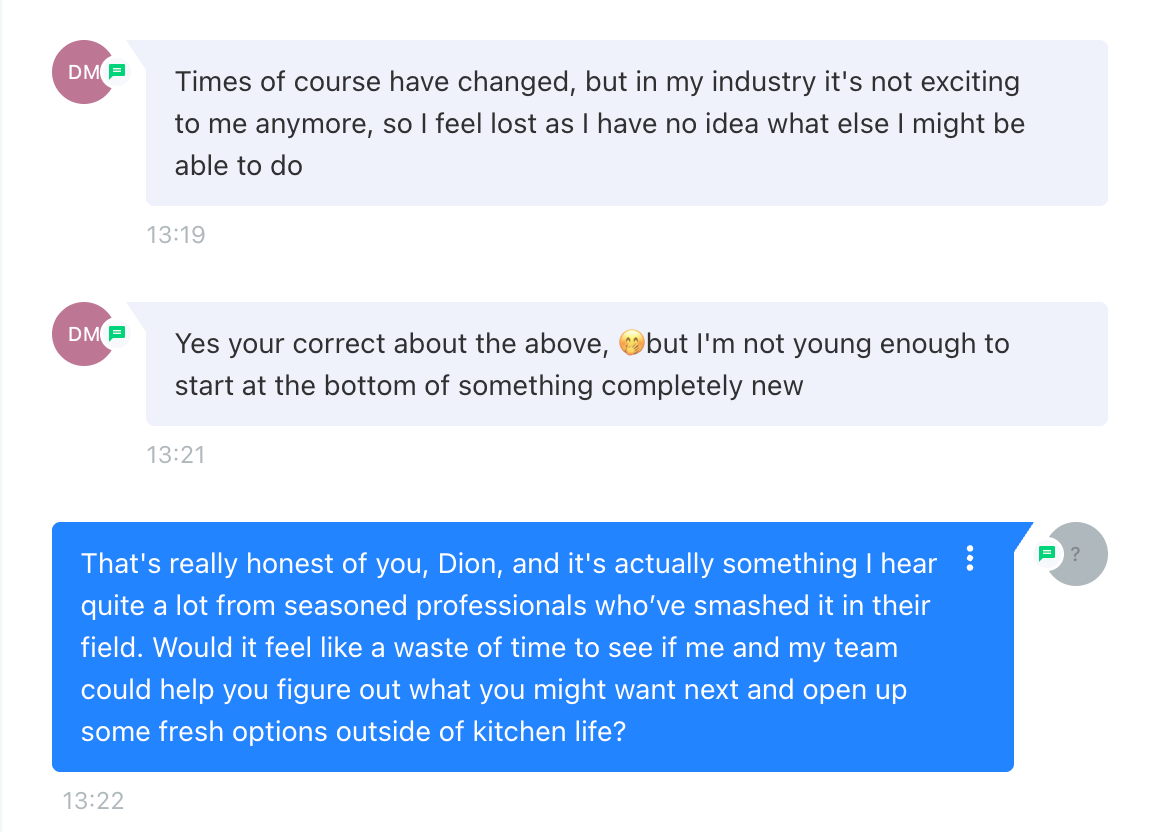Image resolution: width=1158 pixels, height=832 pixels.
Task: Click the DM avatar next to the 13:21 message
Action: tap(83, 334)
